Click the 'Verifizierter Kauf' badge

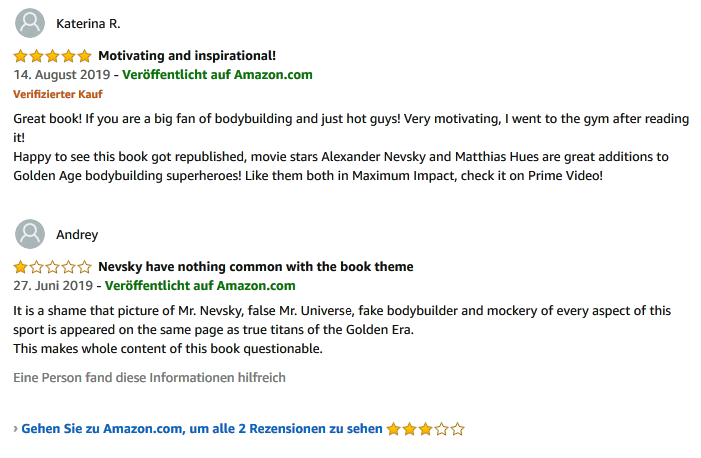[58, 94]
